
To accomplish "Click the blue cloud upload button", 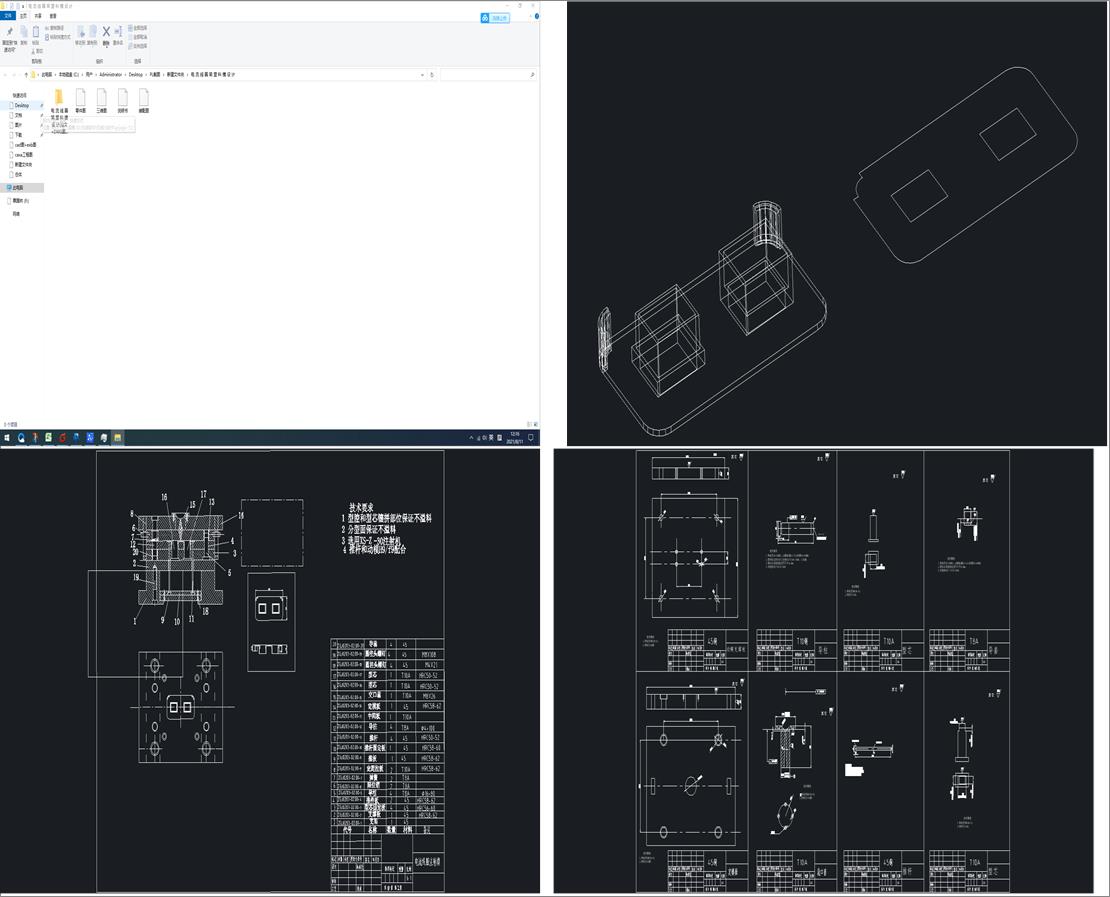I will 494,17.
